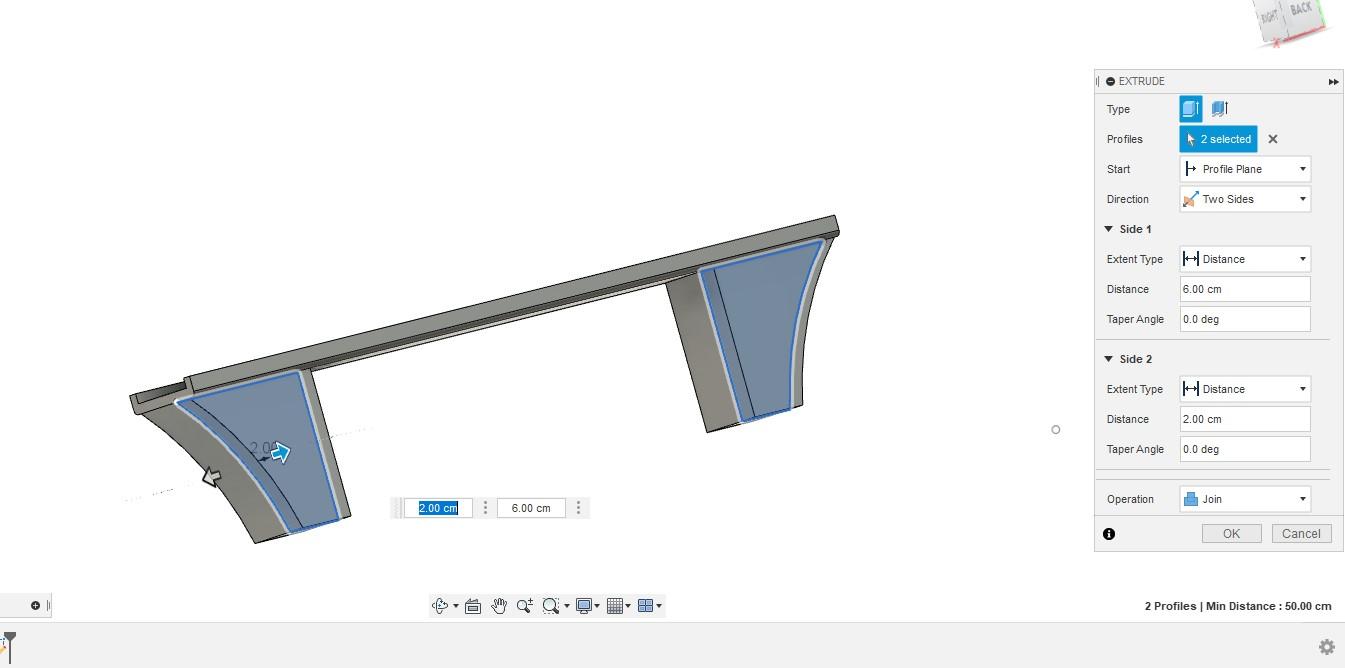1345x668 pixels.
Task: Select the Pan tool
Action: coord(499,605)
